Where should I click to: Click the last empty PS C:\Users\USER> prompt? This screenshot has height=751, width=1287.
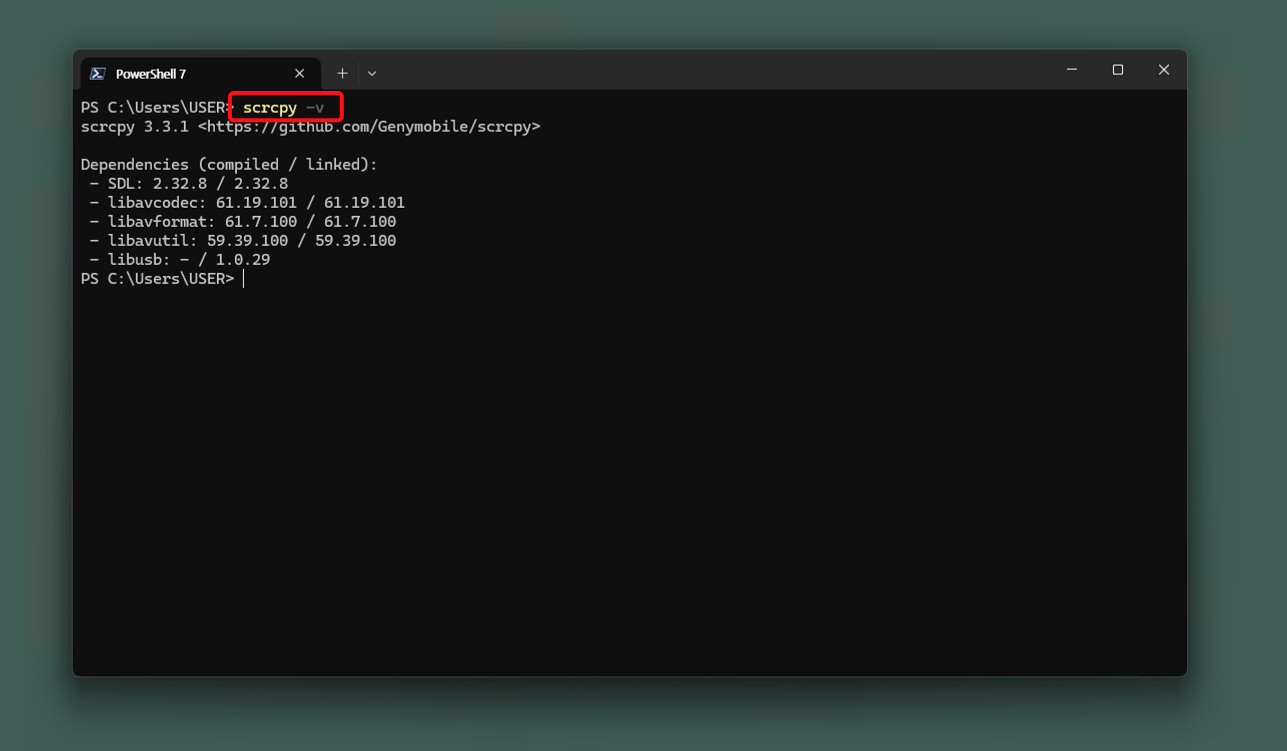pyautogui.click(x=158, y=279)
